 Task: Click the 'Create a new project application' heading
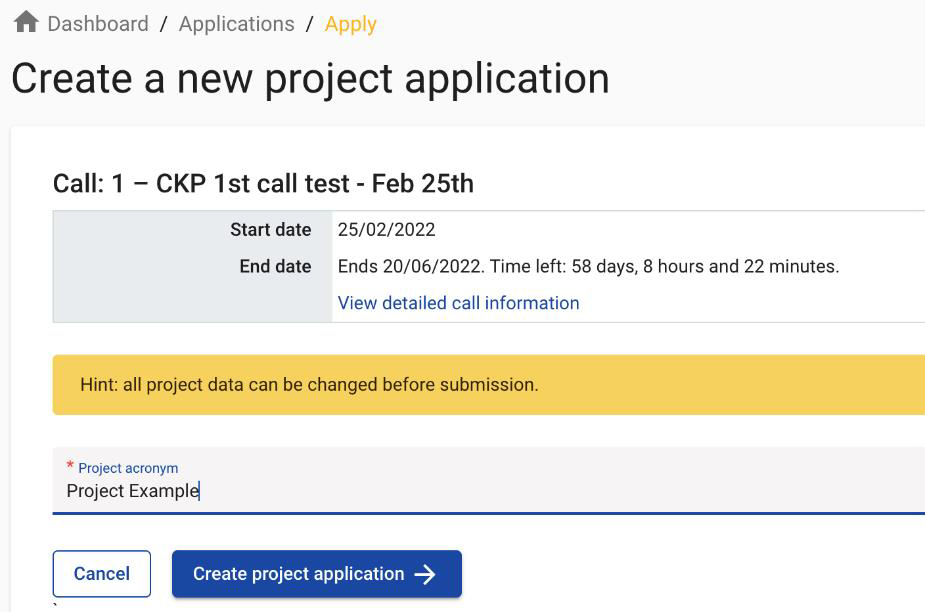pos(310,79)
